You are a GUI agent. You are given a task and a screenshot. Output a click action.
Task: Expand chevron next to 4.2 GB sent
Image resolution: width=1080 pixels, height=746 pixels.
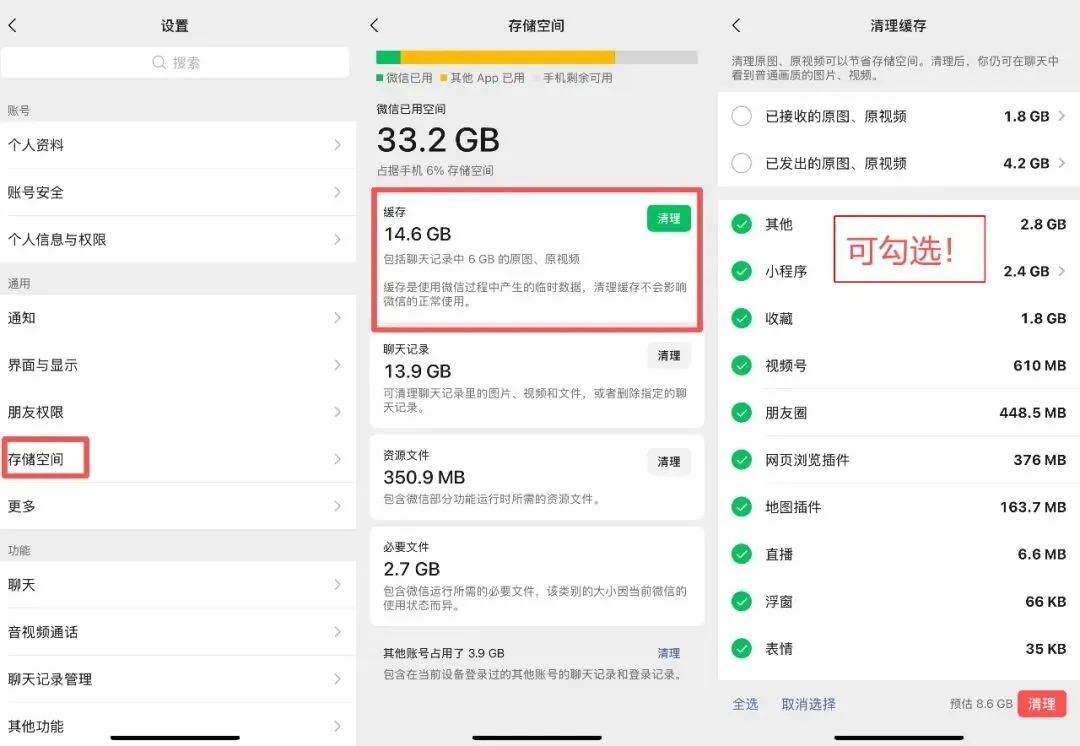tap(1061, 163)
